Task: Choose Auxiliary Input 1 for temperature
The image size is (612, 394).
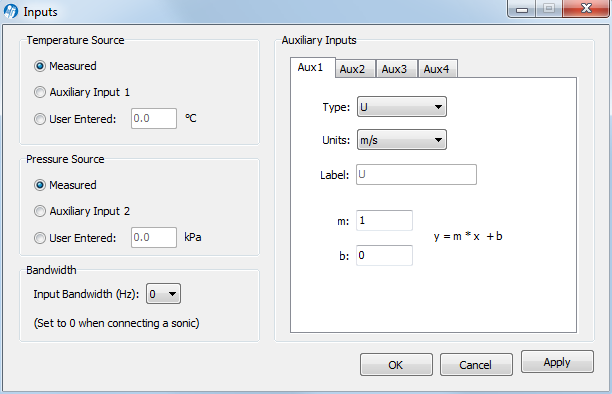Action: 40,92
